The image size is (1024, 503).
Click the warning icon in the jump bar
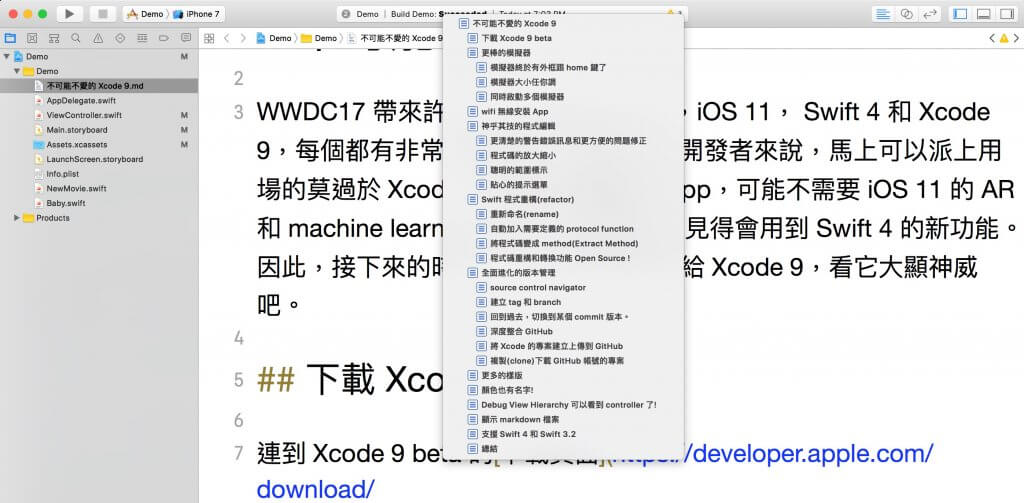click(x=1003, y=38)
